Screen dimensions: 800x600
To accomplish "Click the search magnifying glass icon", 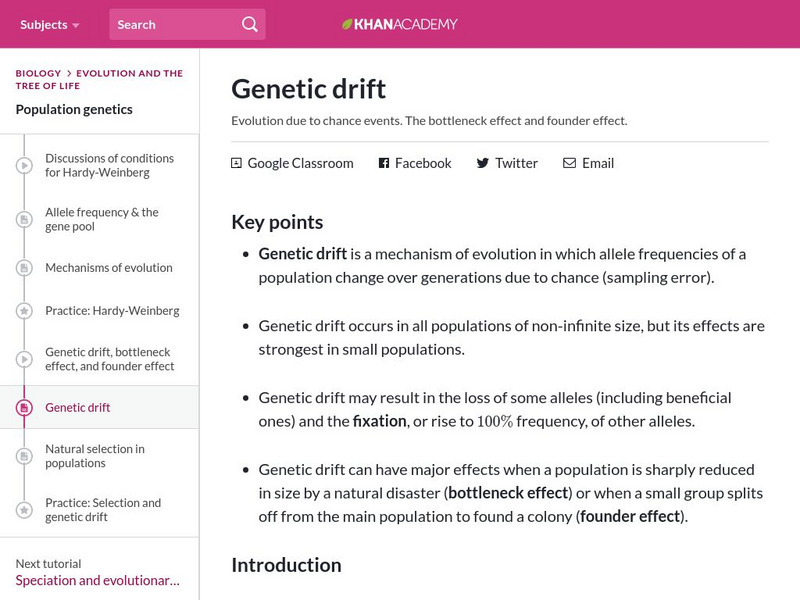I will tap(249, 23).
